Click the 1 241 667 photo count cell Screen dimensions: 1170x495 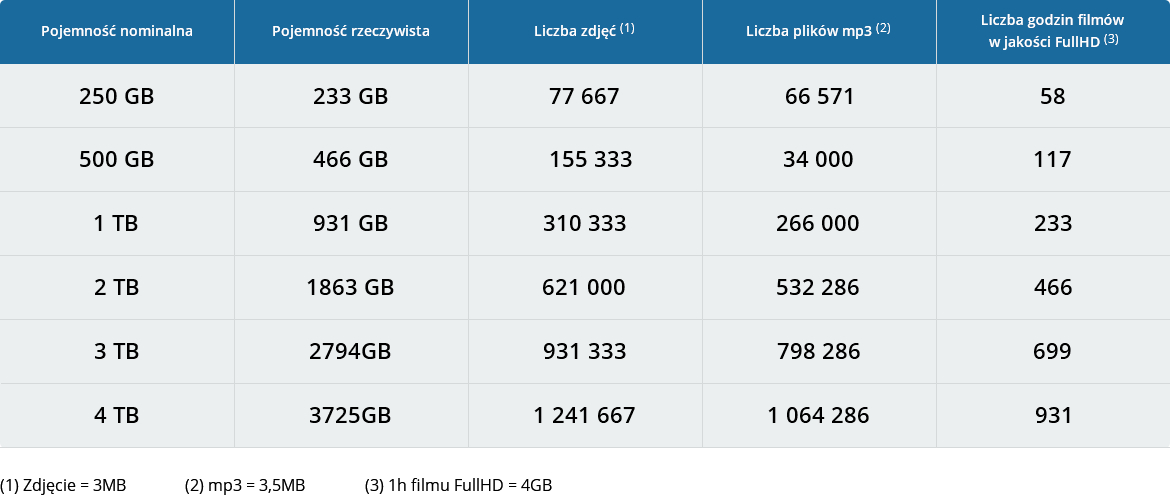(x=585, y=416)
